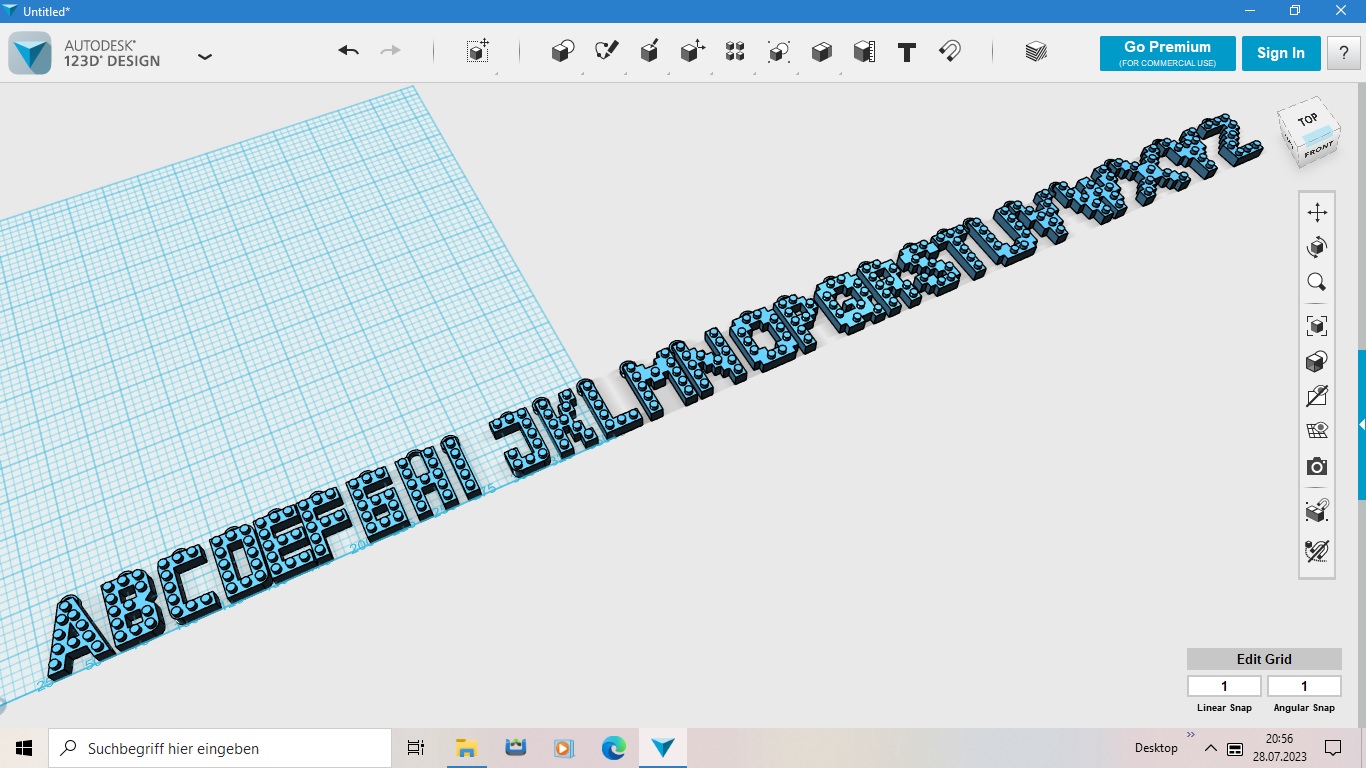Click the Sign In button
Image resolution: width=1366 pixels, height=768 pixels.
1281,53
